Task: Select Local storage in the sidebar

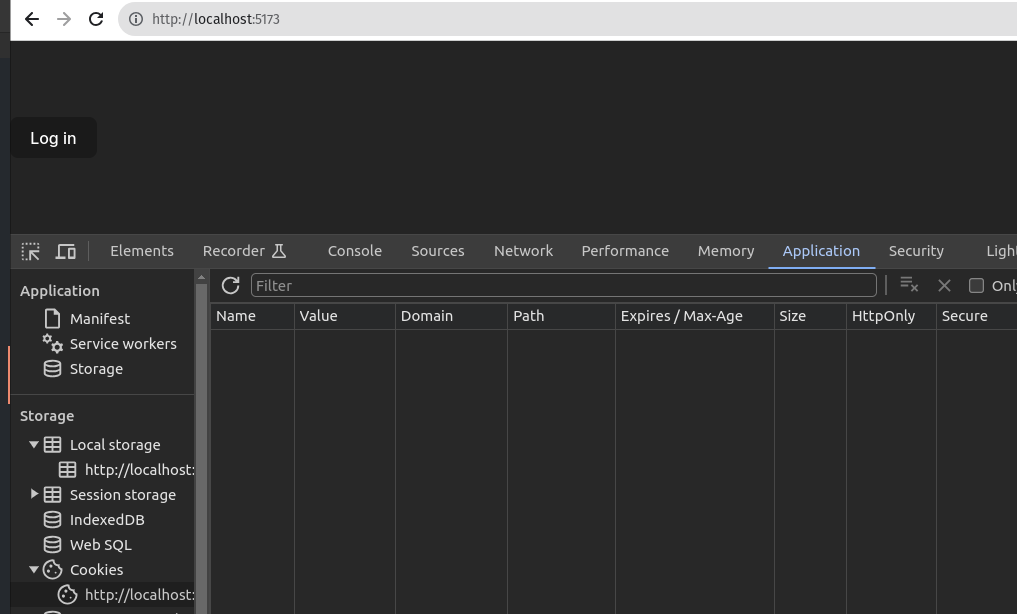Action: (115, 445)
